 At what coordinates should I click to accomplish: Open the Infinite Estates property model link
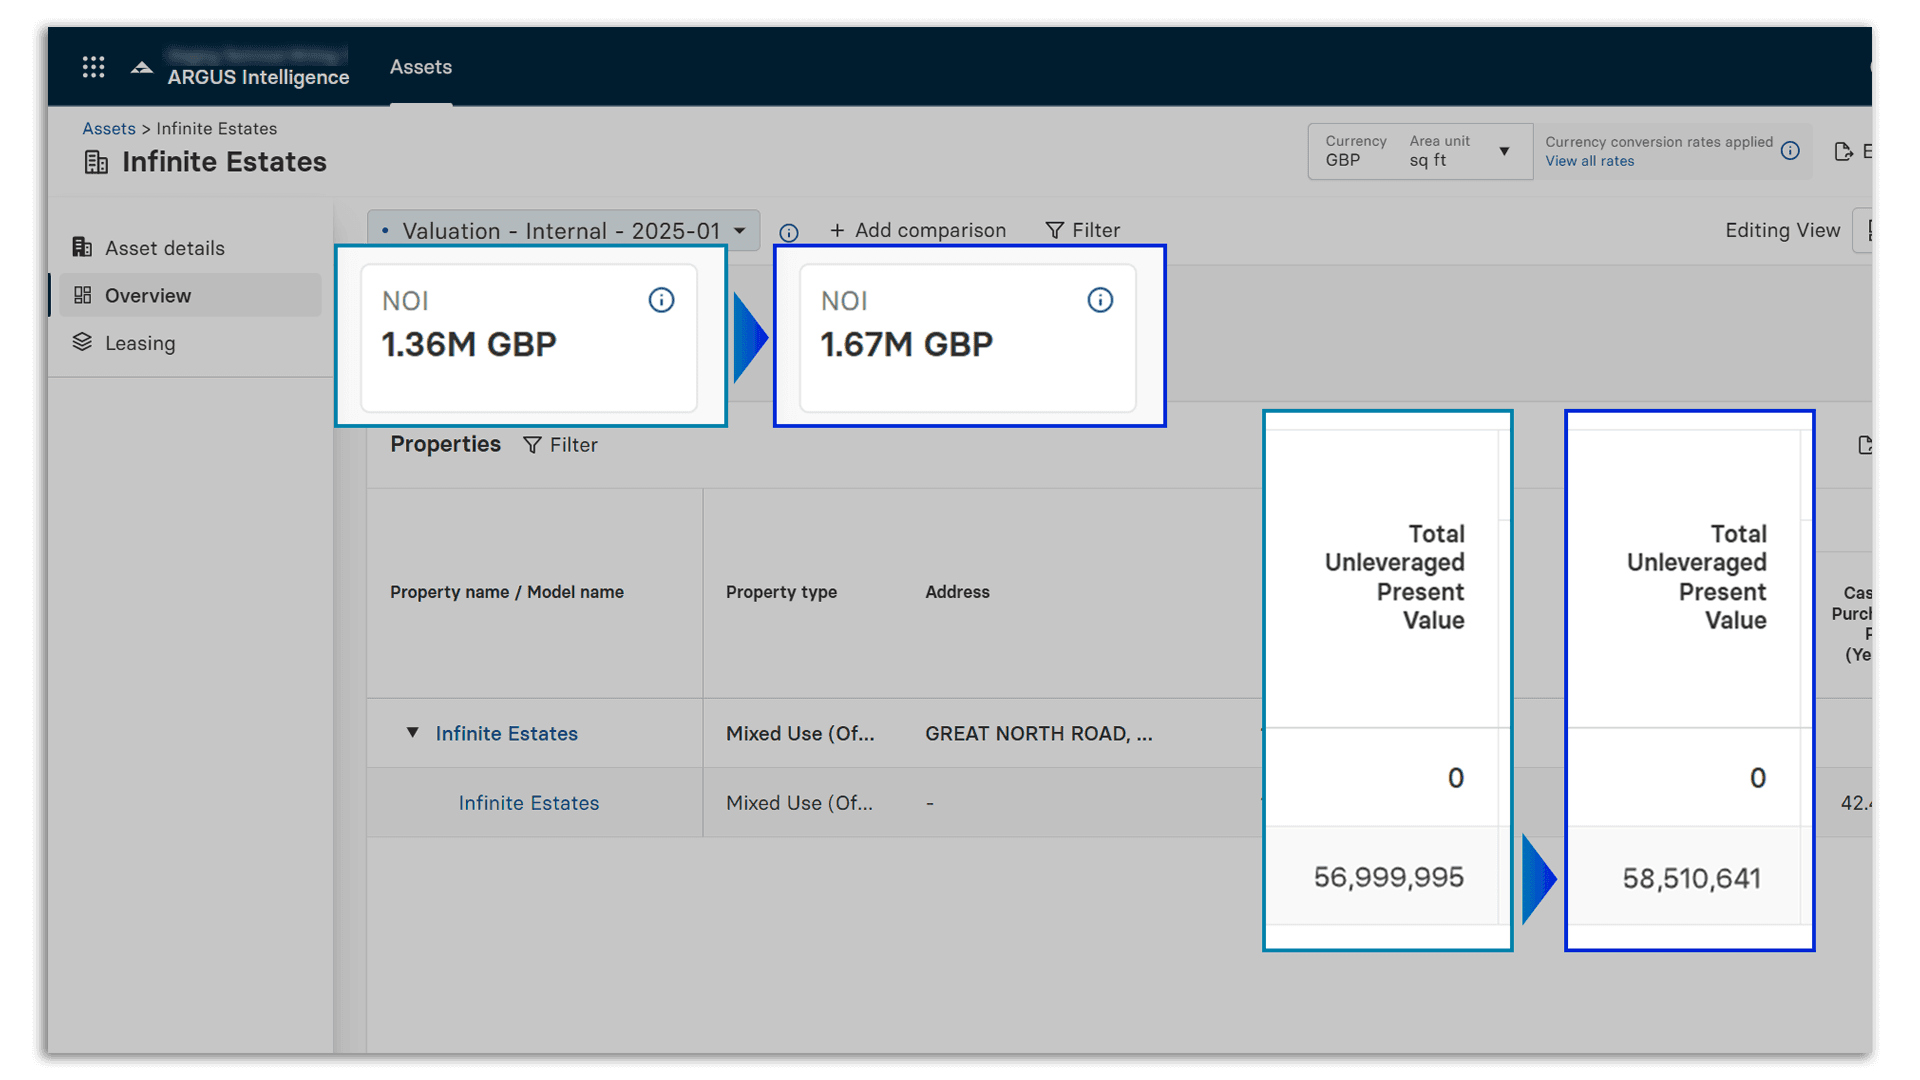click(x=528, y=802)
